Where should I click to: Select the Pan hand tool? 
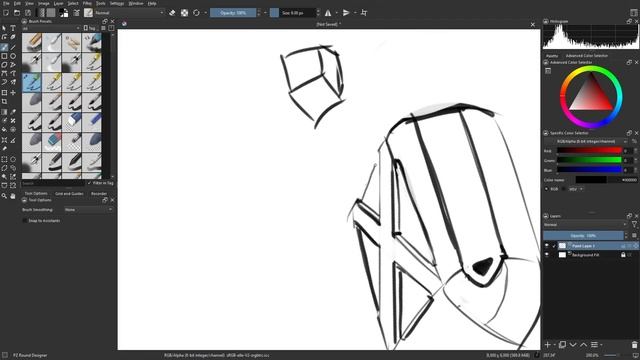pyautogui.click(x=13, y=196)
